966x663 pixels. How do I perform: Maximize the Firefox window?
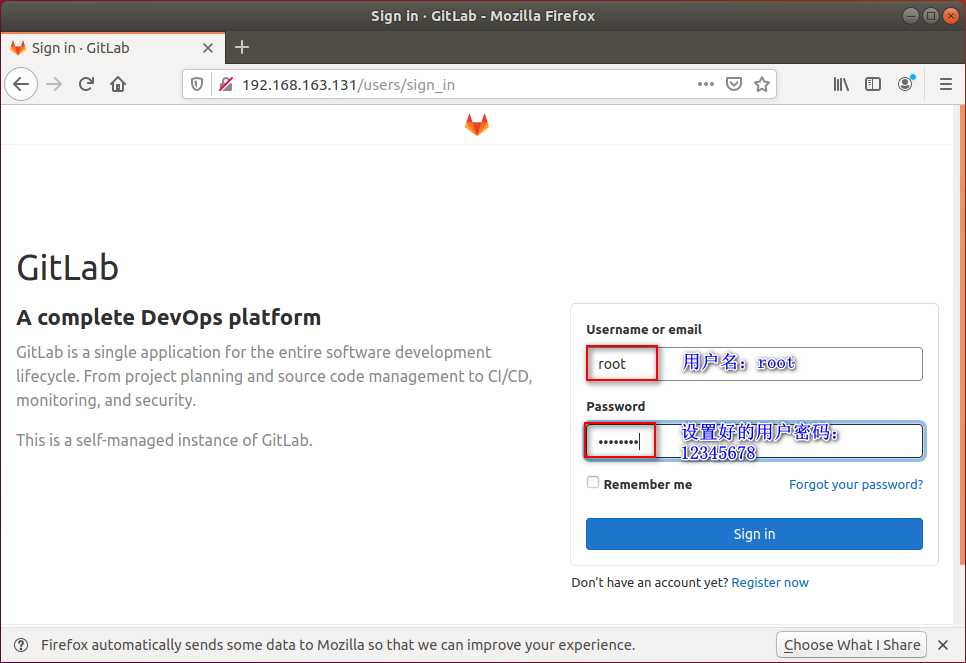tap(931, 15)
